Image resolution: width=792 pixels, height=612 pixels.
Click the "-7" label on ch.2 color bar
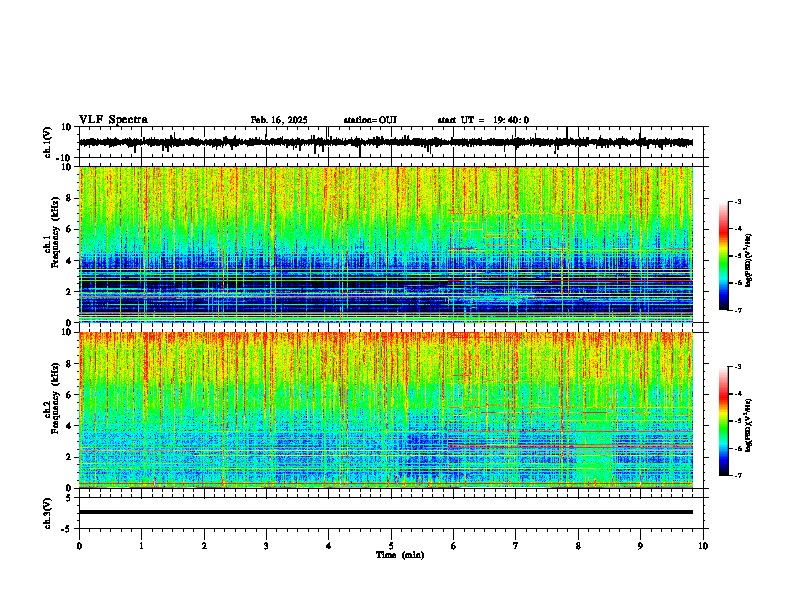(738, 475)
